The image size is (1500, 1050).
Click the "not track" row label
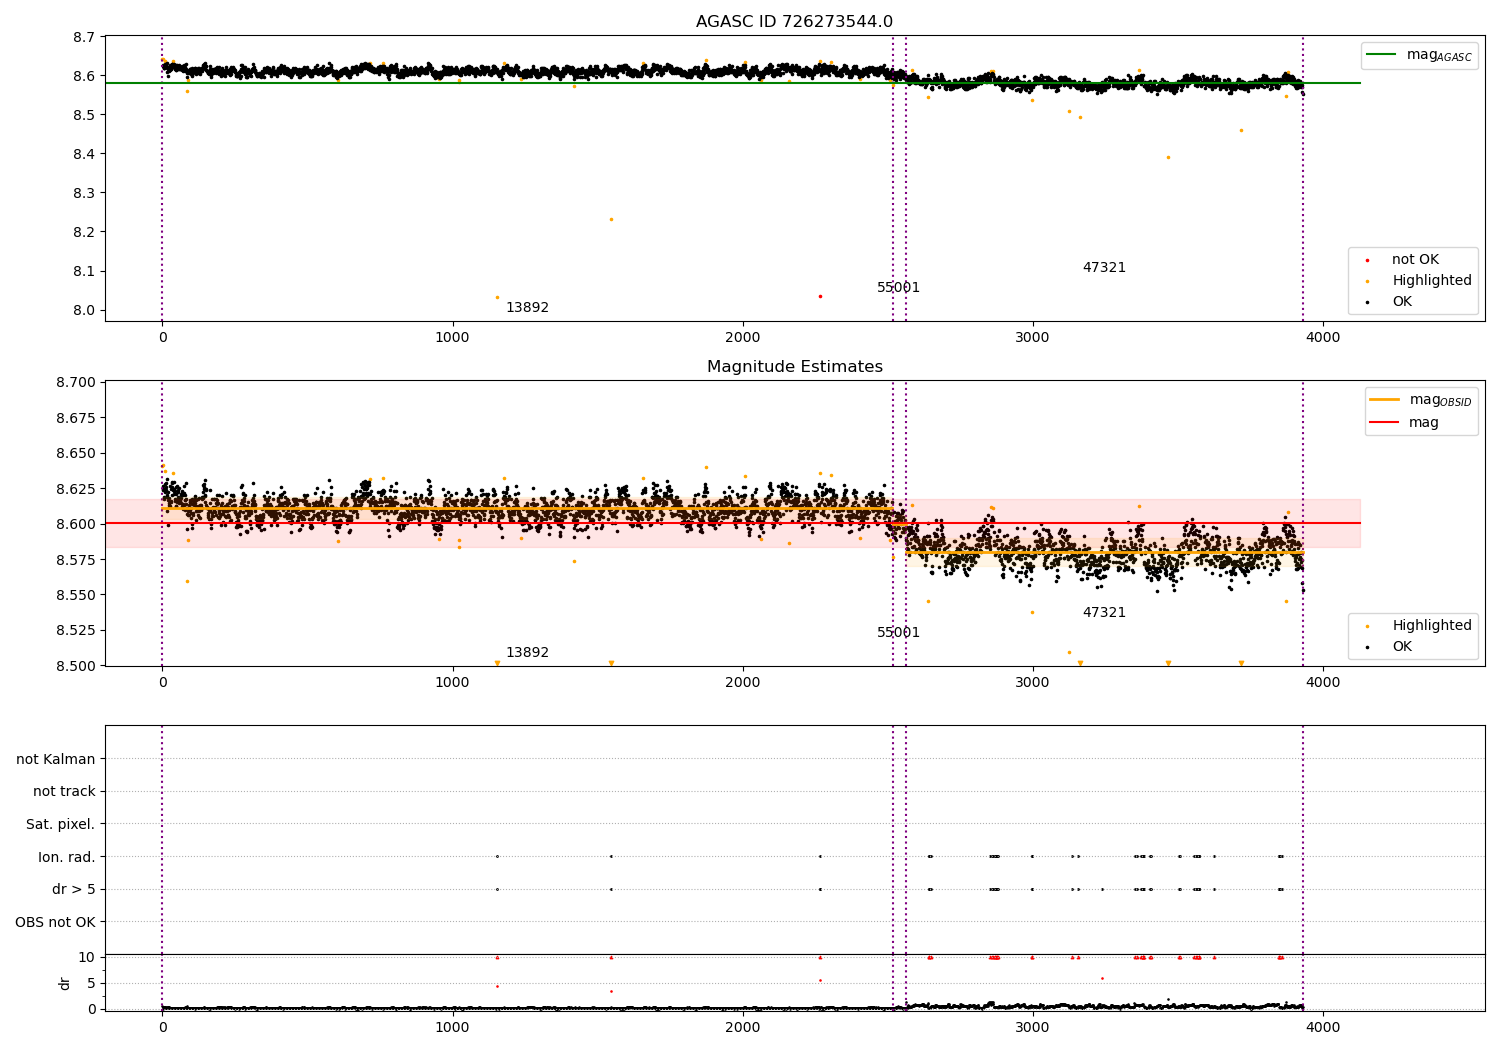click(64, 792)
